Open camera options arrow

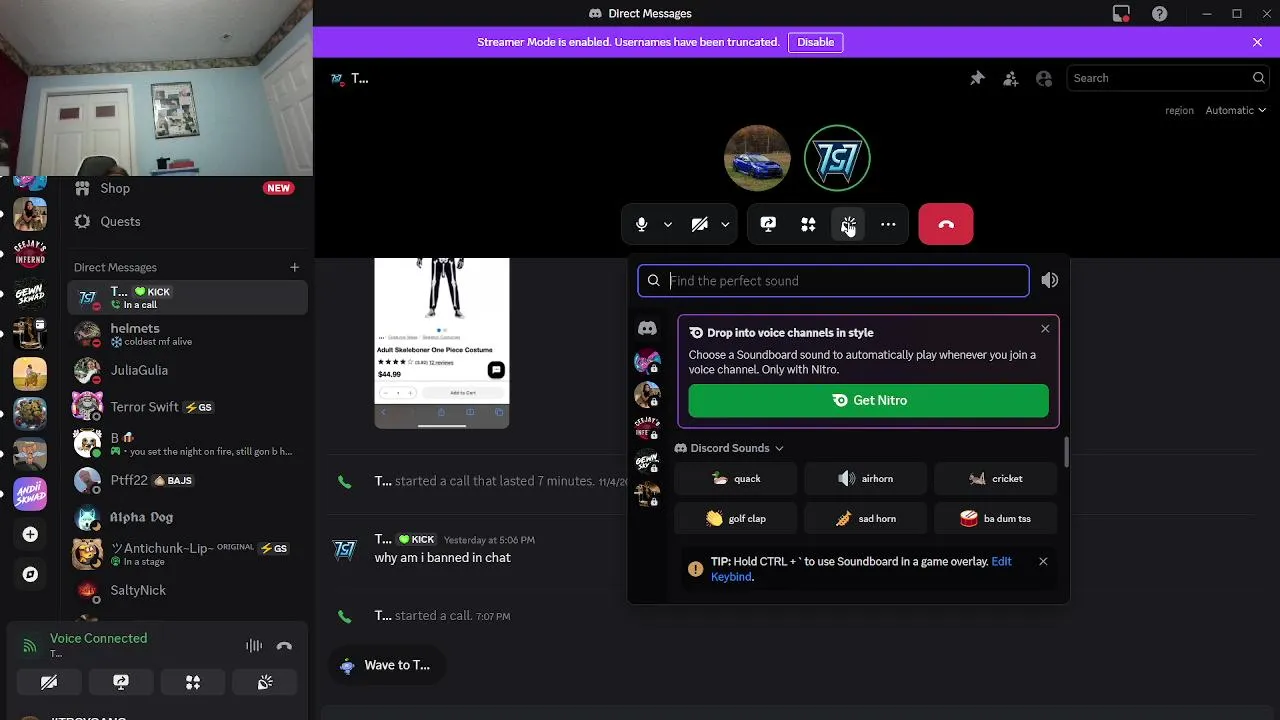(725, 225)
